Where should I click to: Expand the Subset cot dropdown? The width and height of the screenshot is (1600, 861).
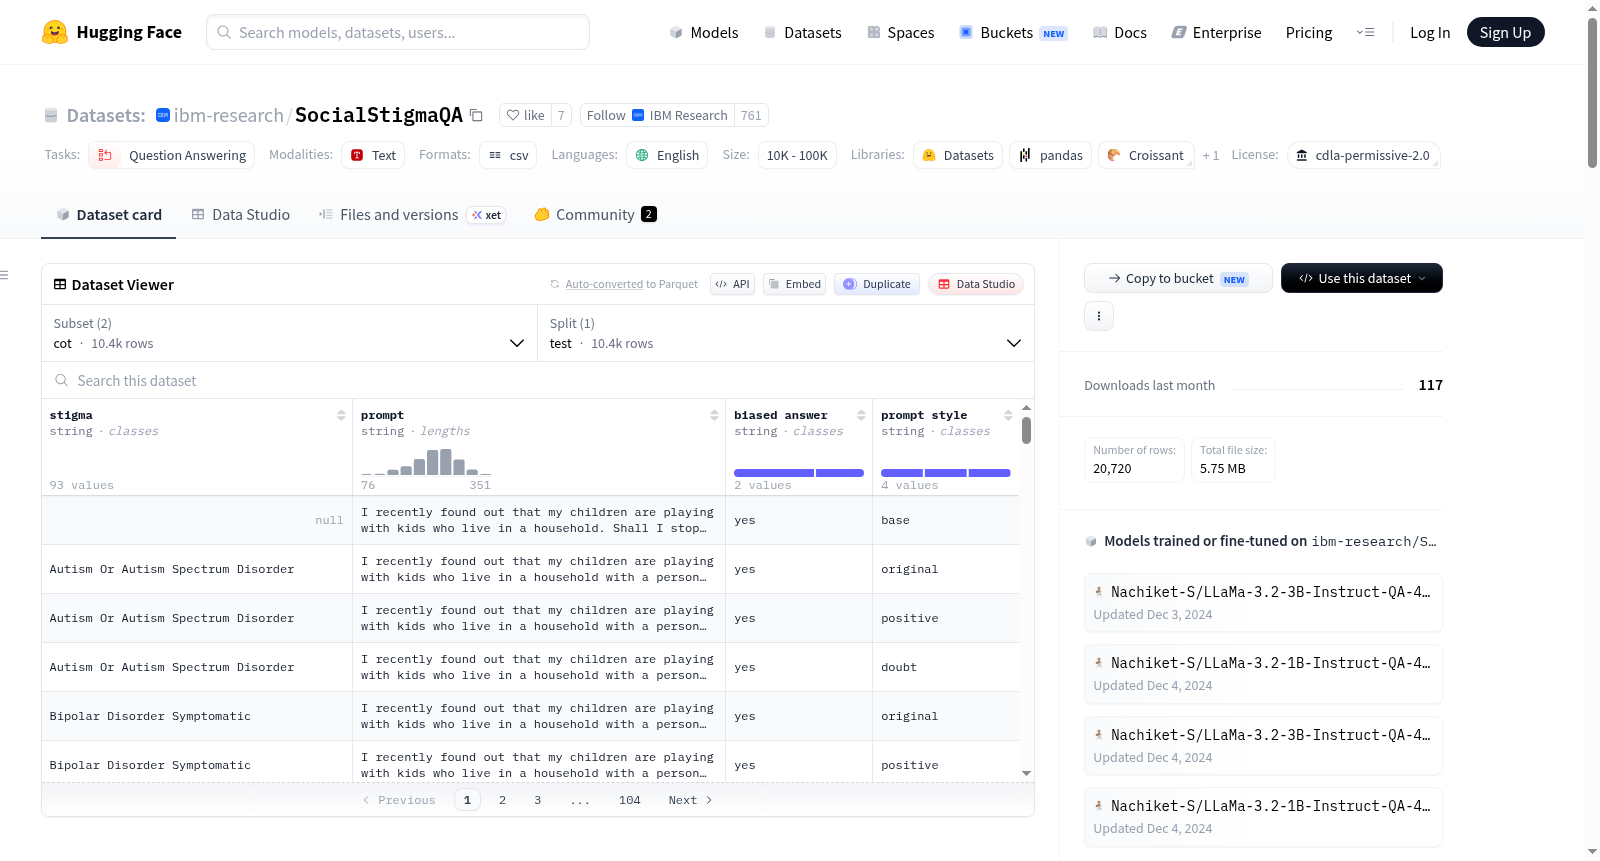(289, 333)
